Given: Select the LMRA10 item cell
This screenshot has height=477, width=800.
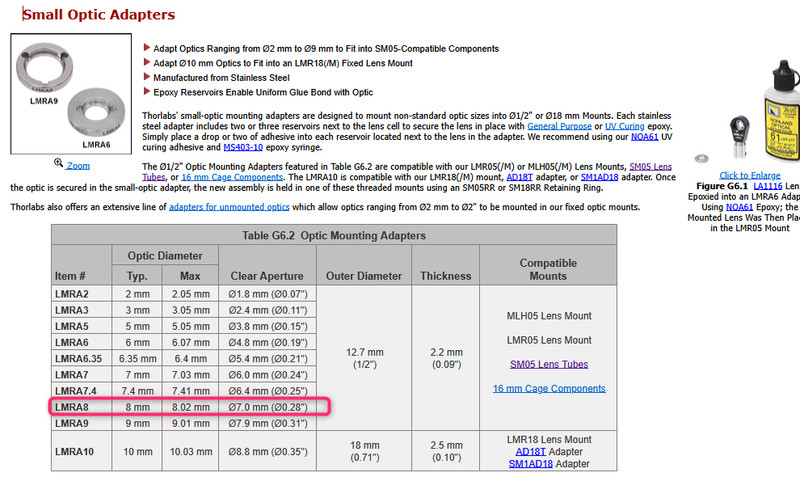Looking at the screenshot, I should [82, 451].
